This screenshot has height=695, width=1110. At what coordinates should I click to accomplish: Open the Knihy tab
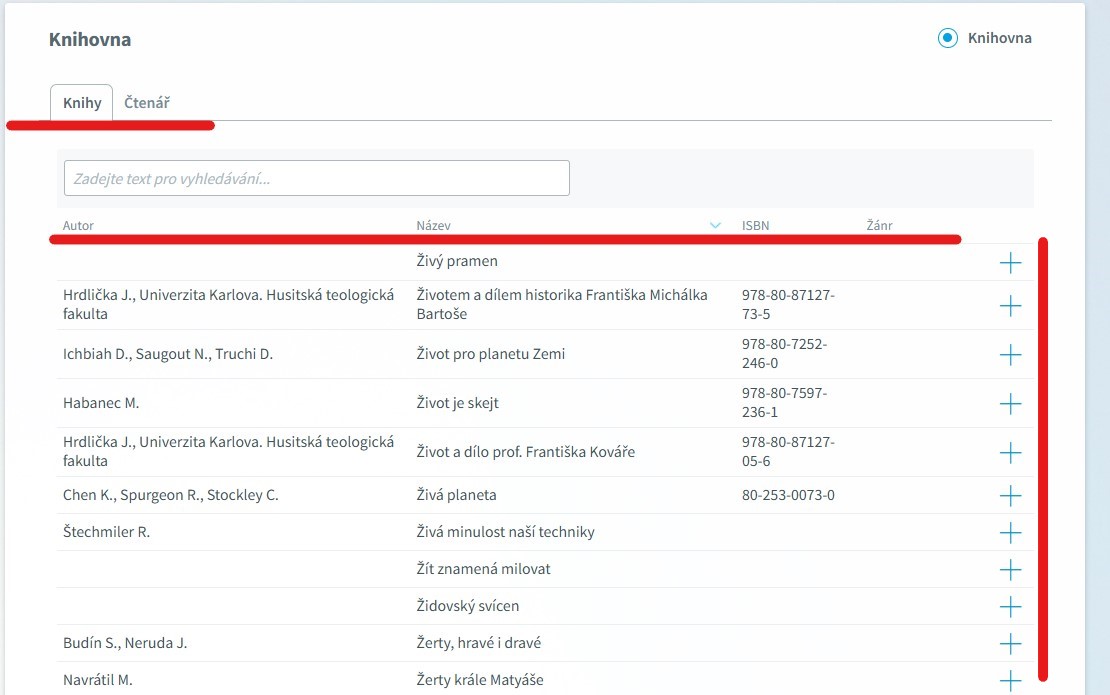pos(82,103)
